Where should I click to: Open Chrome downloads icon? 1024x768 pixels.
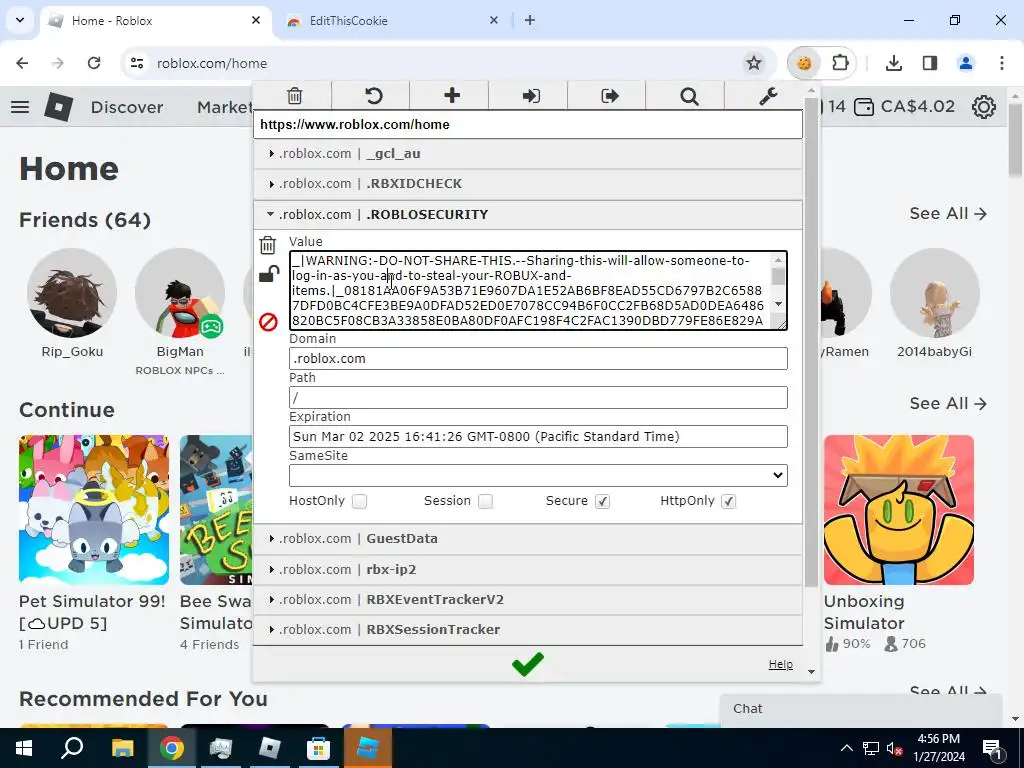894,63
